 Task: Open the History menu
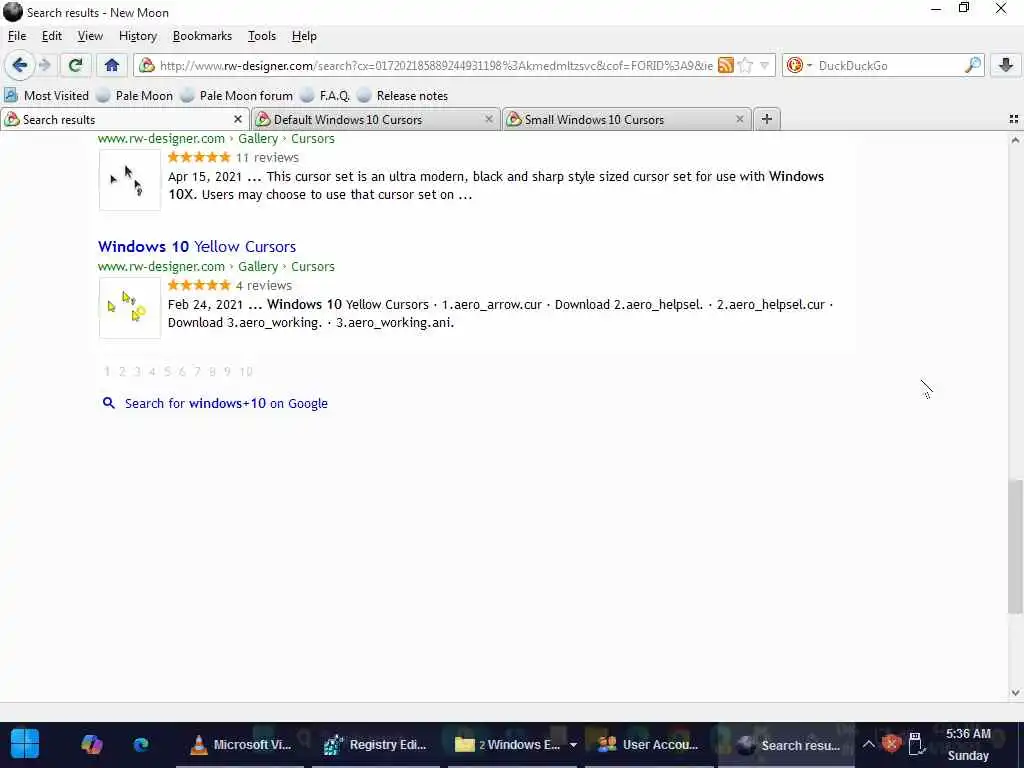[x=138, y=36]
